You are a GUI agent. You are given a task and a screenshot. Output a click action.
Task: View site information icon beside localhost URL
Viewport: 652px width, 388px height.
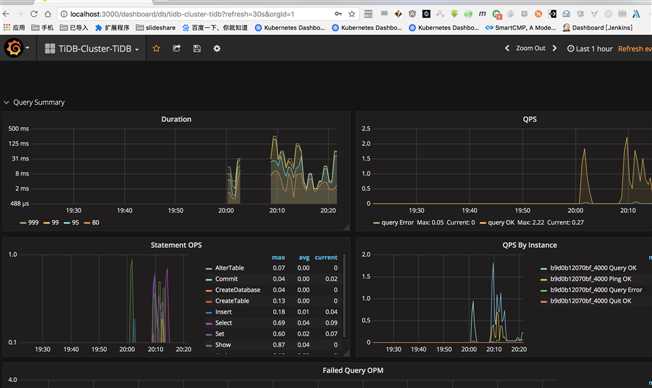pyautogui.click(x=64, y=14)
